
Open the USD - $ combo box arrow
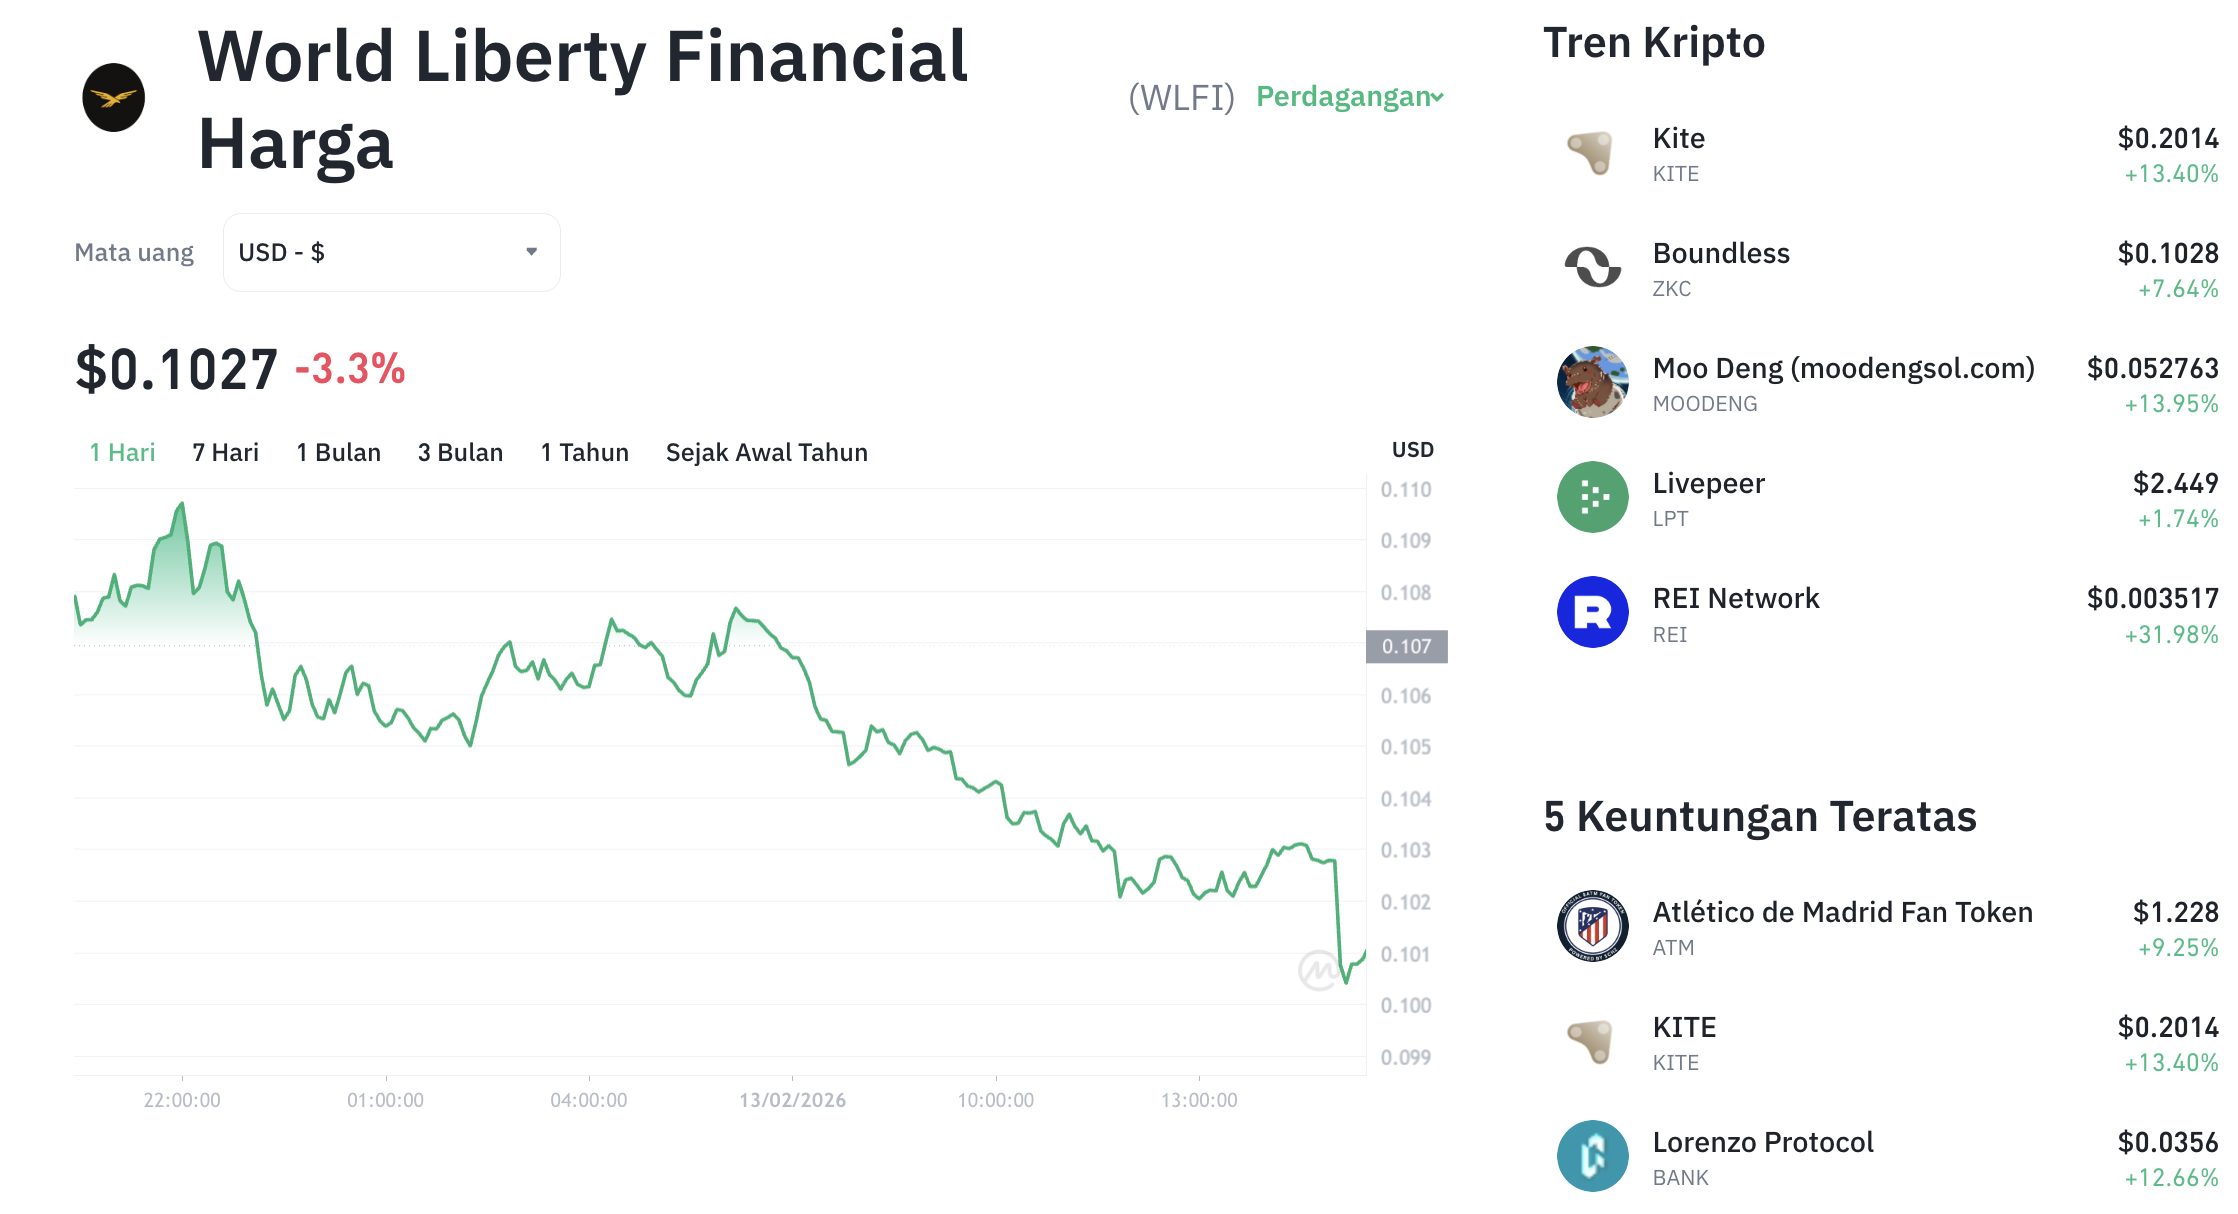click(x=531, y=252)
